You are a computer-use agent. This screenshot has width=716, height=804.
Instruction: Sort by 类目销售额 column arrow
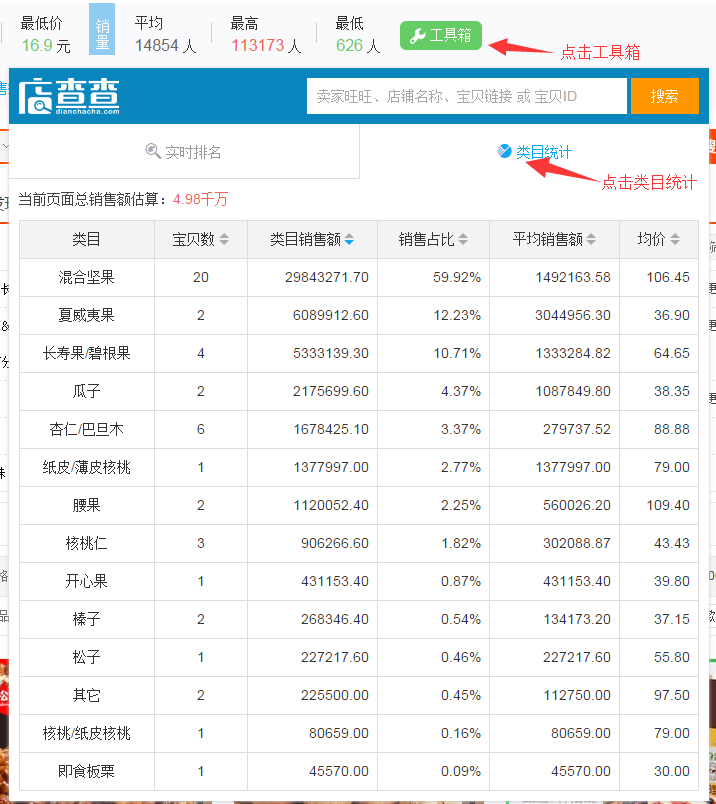click(x=349, y=240)
